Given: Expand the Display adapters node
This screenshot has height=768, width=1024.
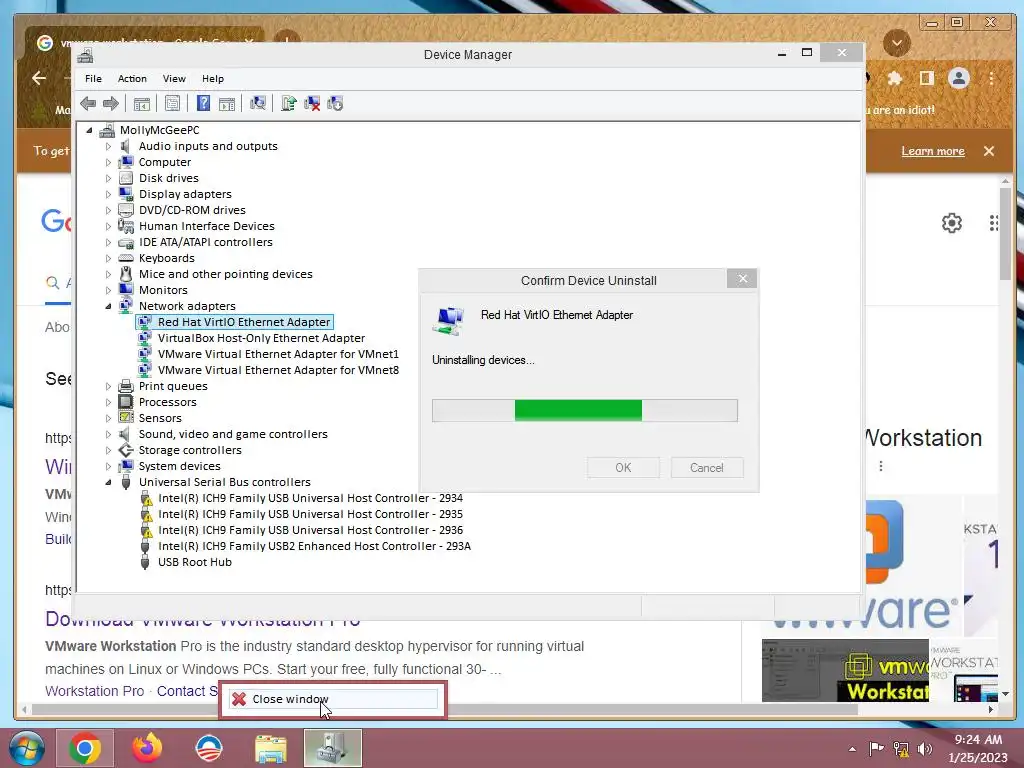Looking at the screenshot, I should (108, 194).
